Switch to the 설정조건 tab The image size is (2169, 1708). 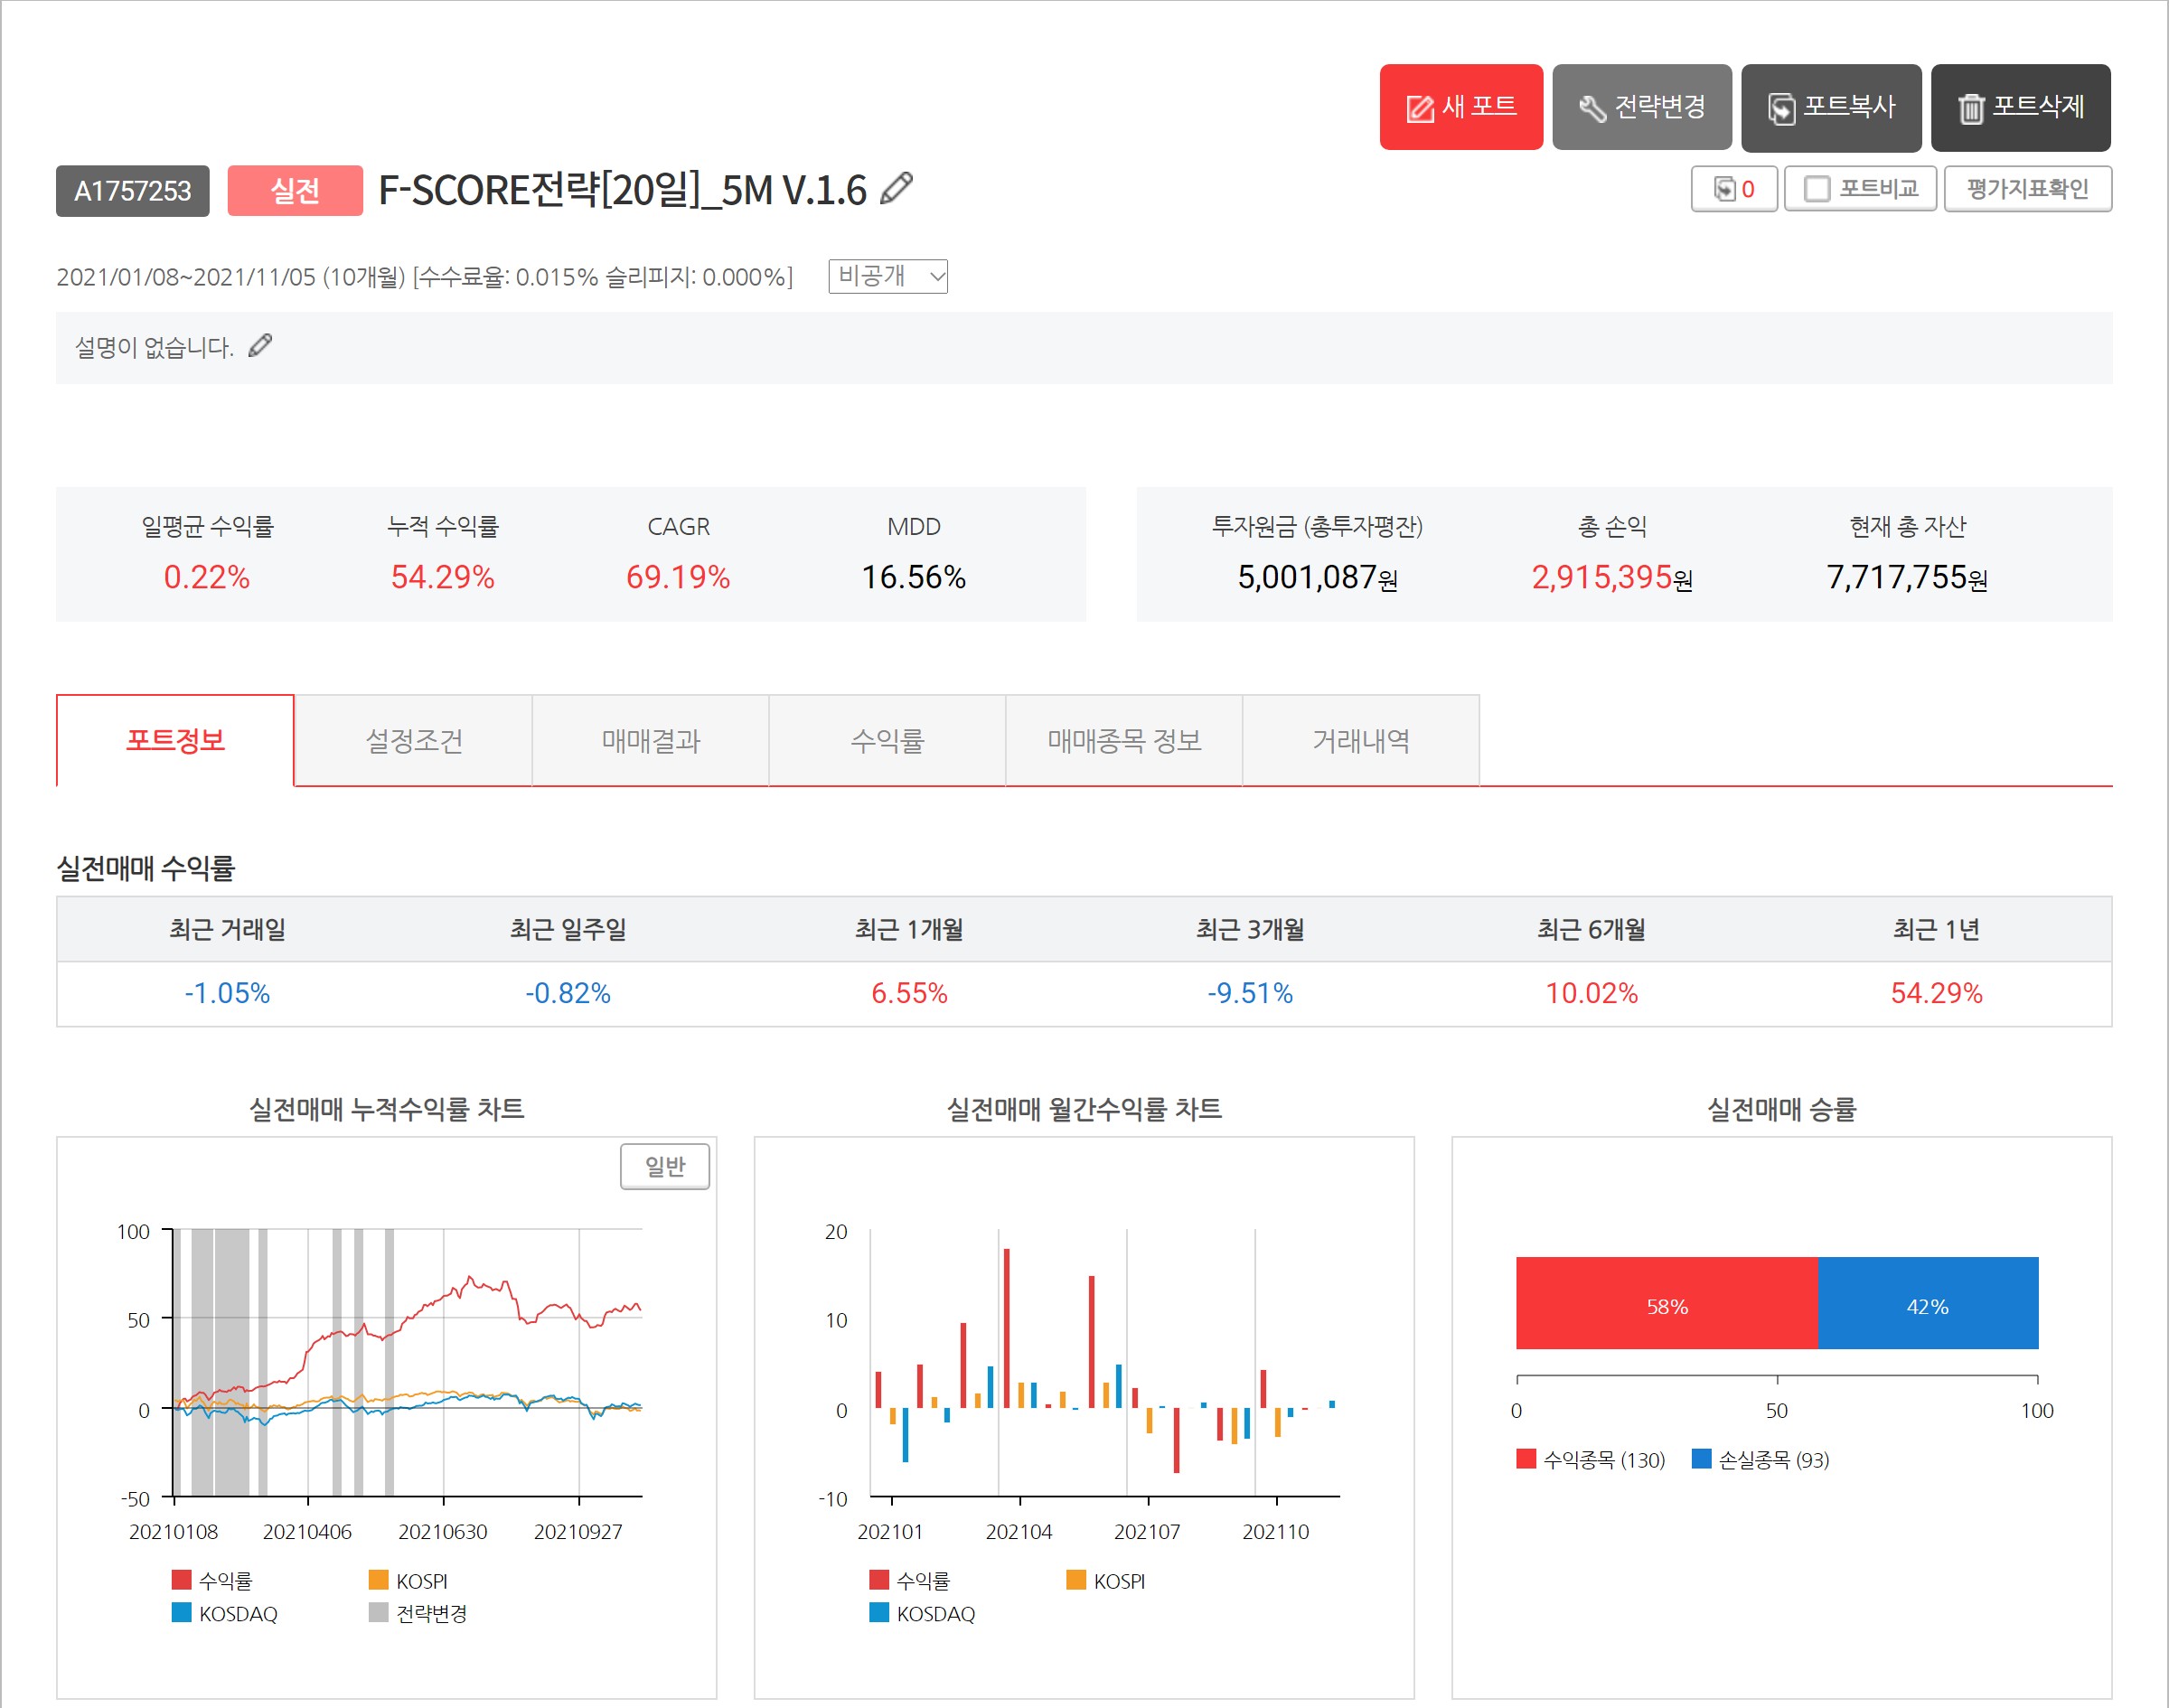(413, 741)
